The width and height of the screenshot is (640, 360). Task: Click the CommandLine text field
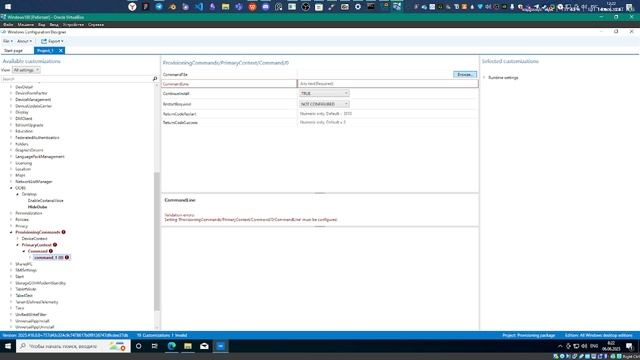[x=388, y=84]
